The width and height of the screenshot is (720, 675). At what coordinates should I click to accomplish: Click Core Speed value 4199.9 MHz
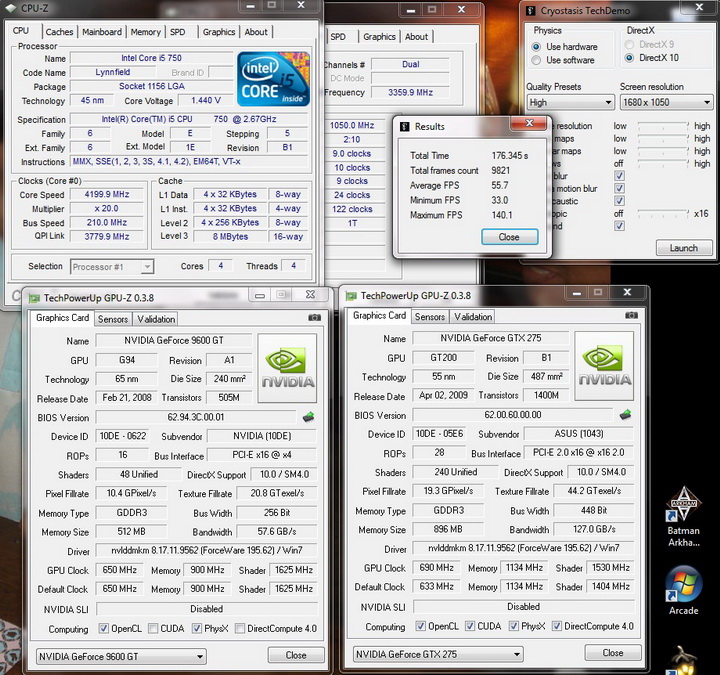click(x=107, y=194)
